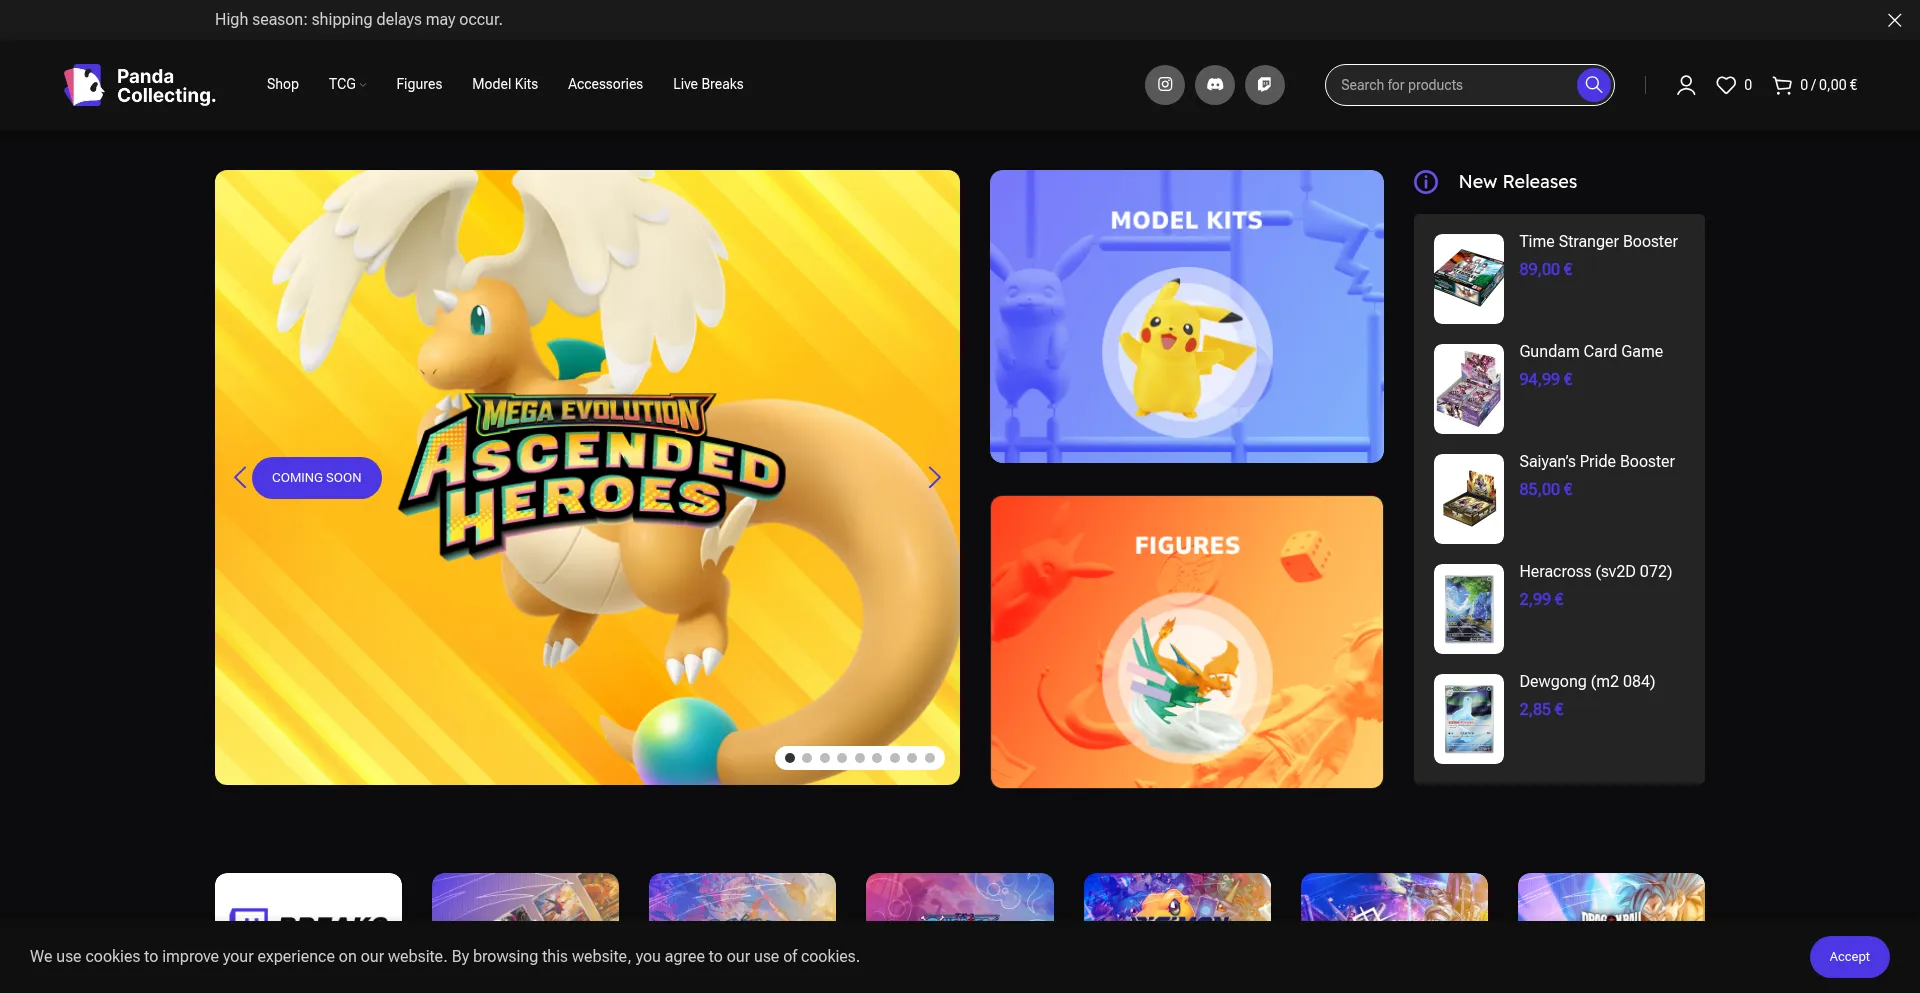Open the Model Kits menu item

point(504,84)
